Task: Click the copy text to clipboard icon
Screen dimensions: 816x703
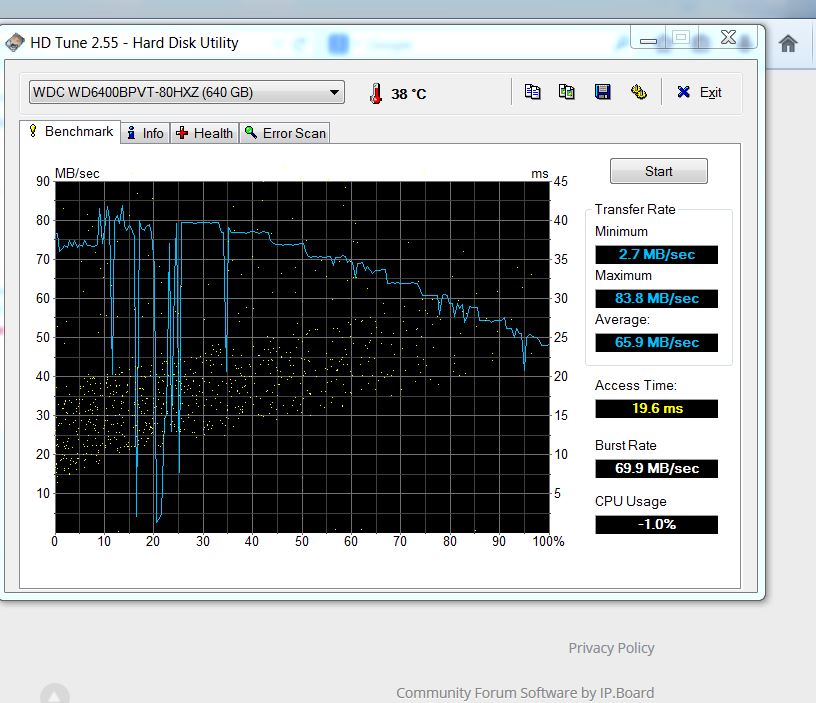Action: [x=533, y=92]
